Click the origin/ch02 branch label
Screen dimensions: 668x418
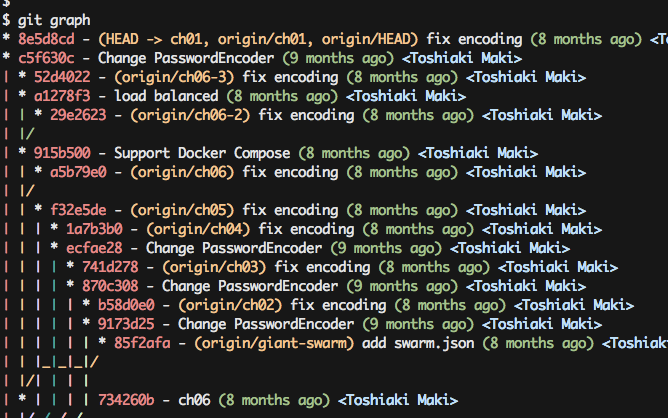(230, 305)
